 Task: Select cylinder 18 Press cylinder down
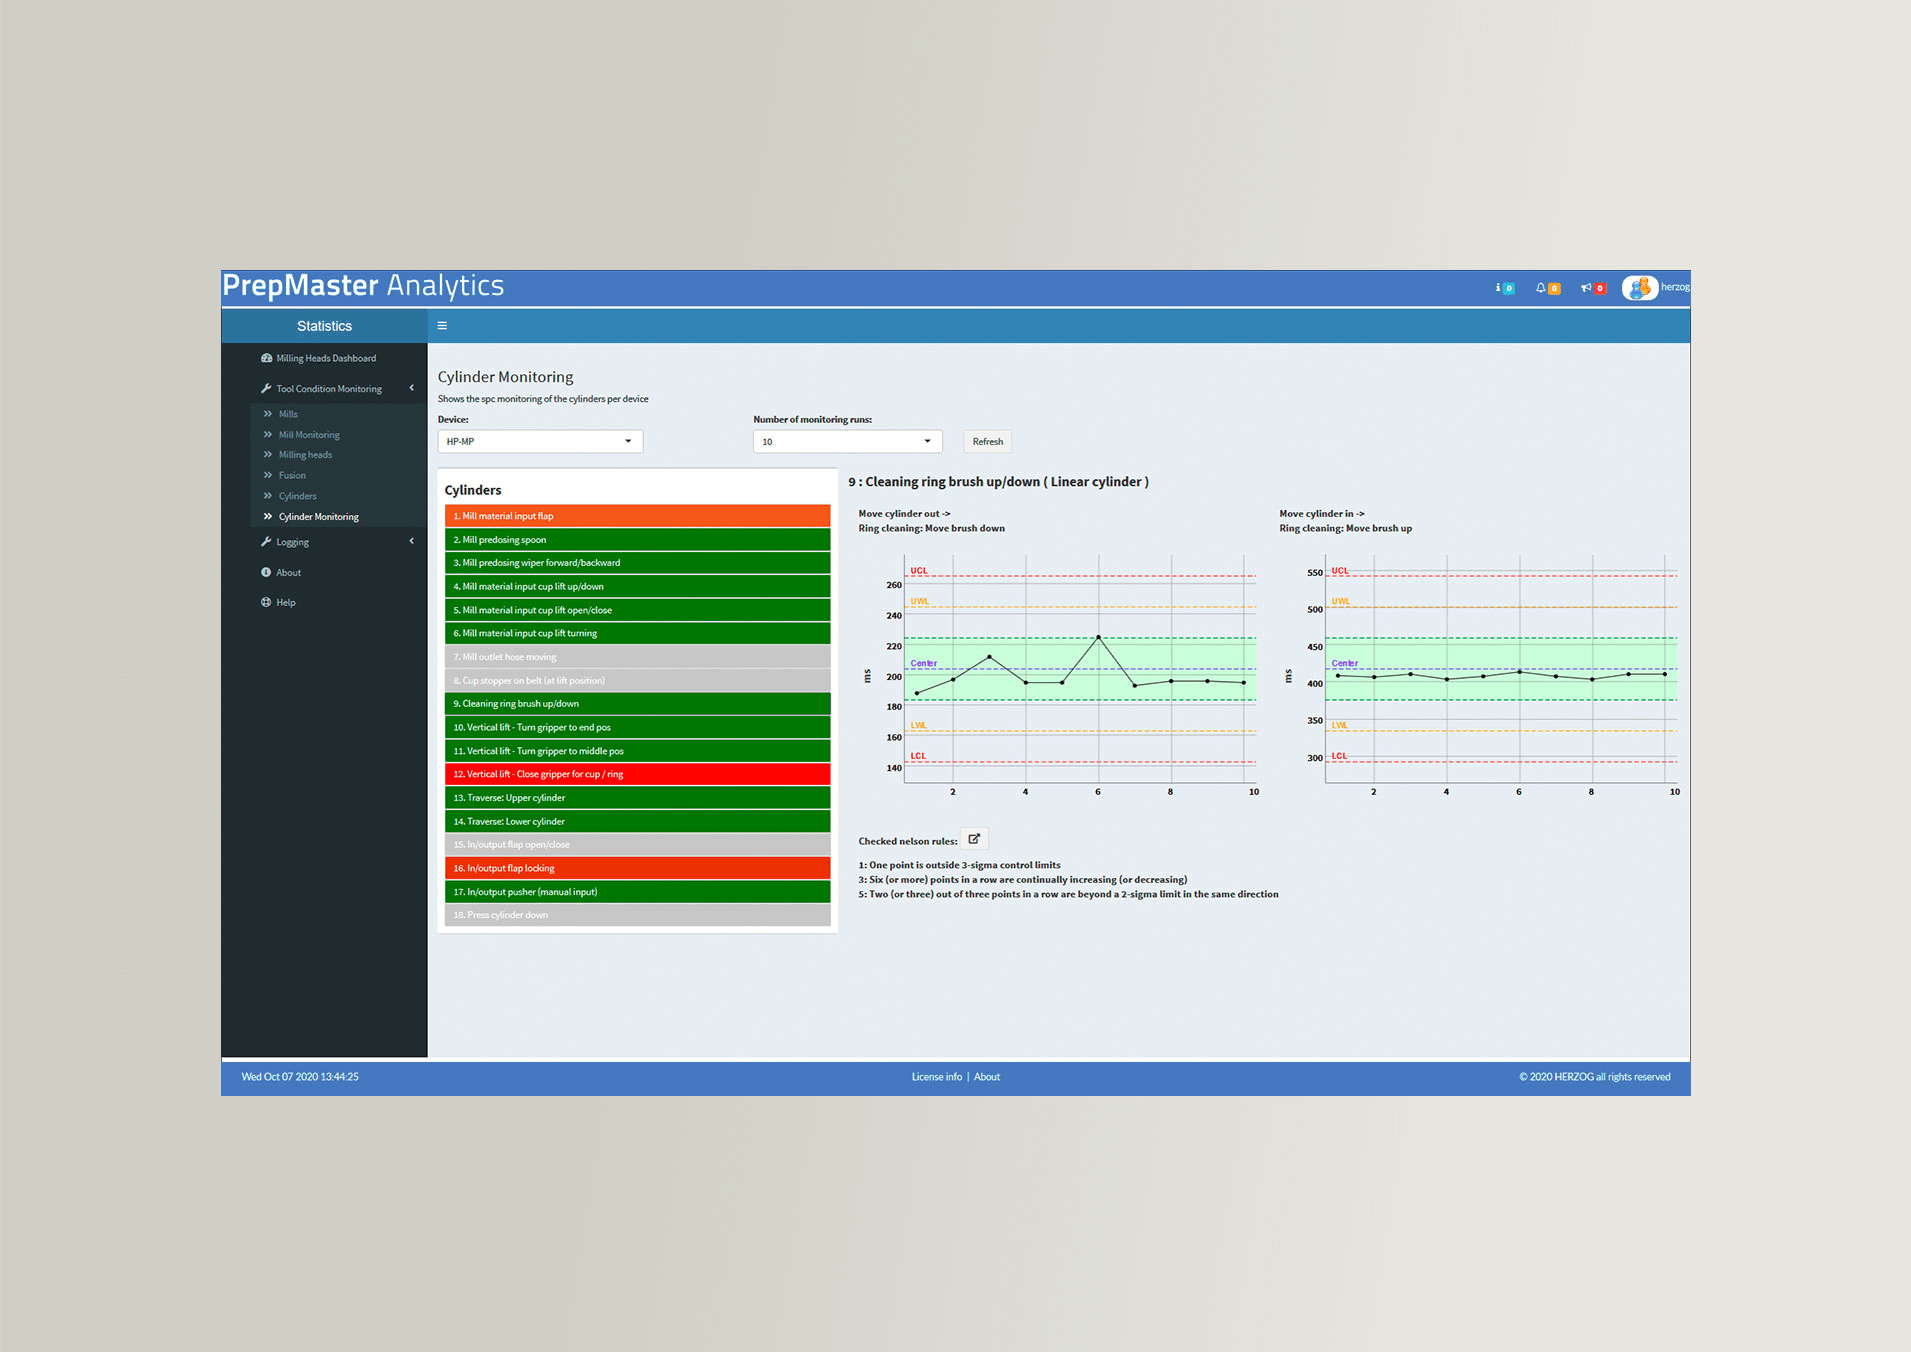tap(637, 915)
